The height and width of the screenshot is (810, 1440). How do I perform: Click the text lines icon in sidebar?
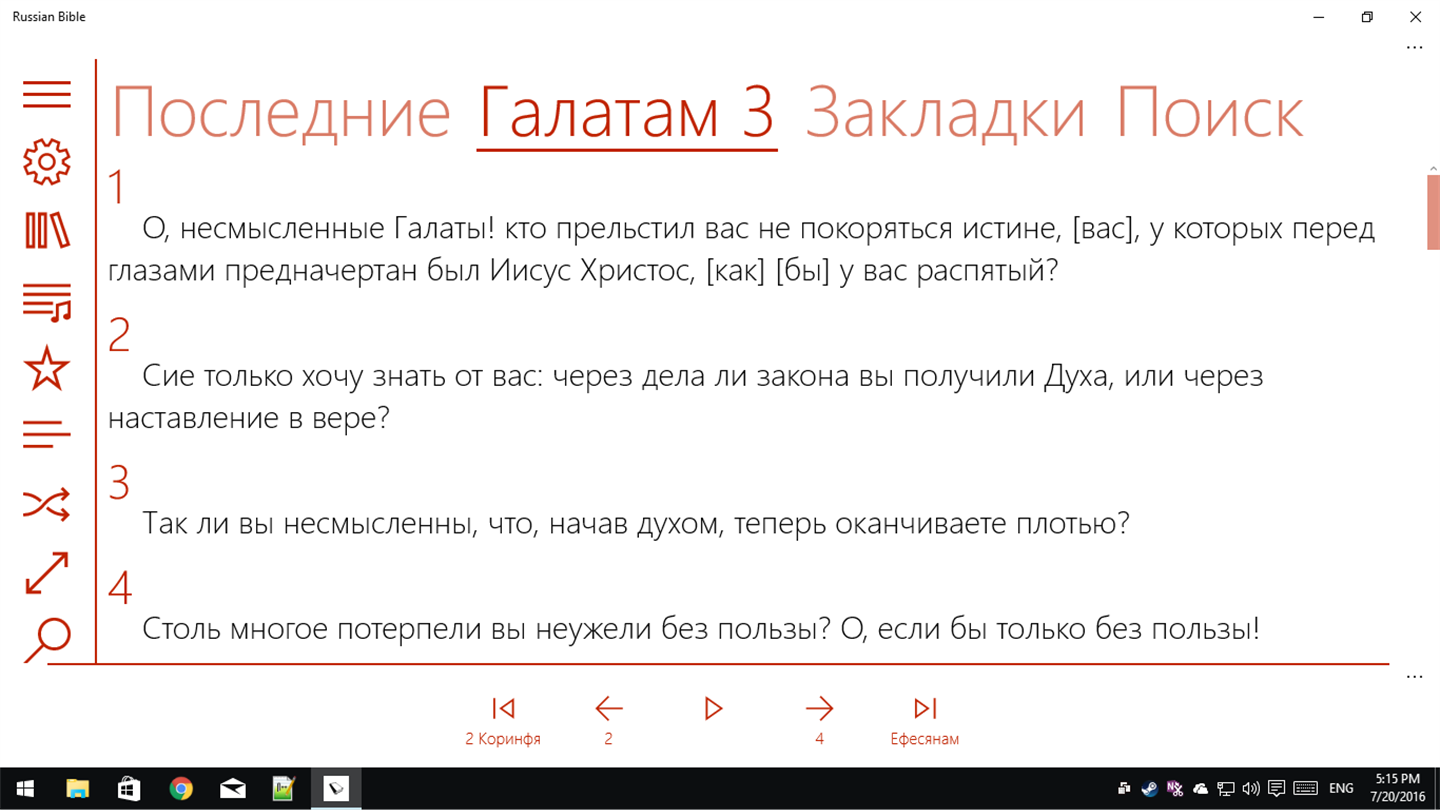pos(47,434)
